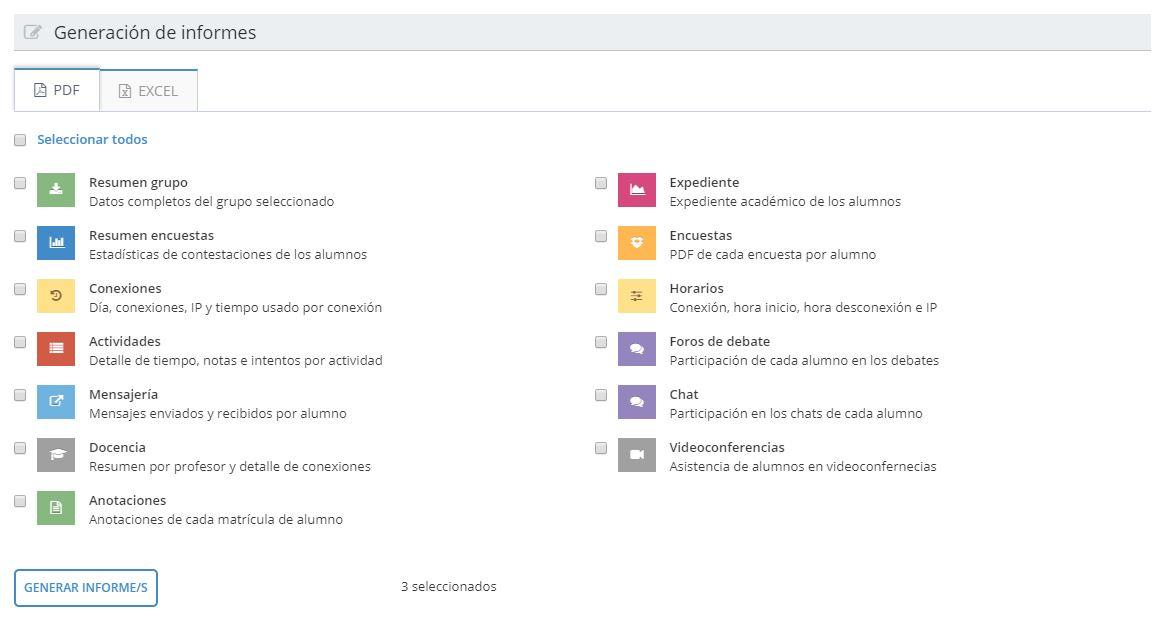Check the Conexiones report checkbox
The height and width of the screenshot is (642, 1170).
(x=20, y=289)
